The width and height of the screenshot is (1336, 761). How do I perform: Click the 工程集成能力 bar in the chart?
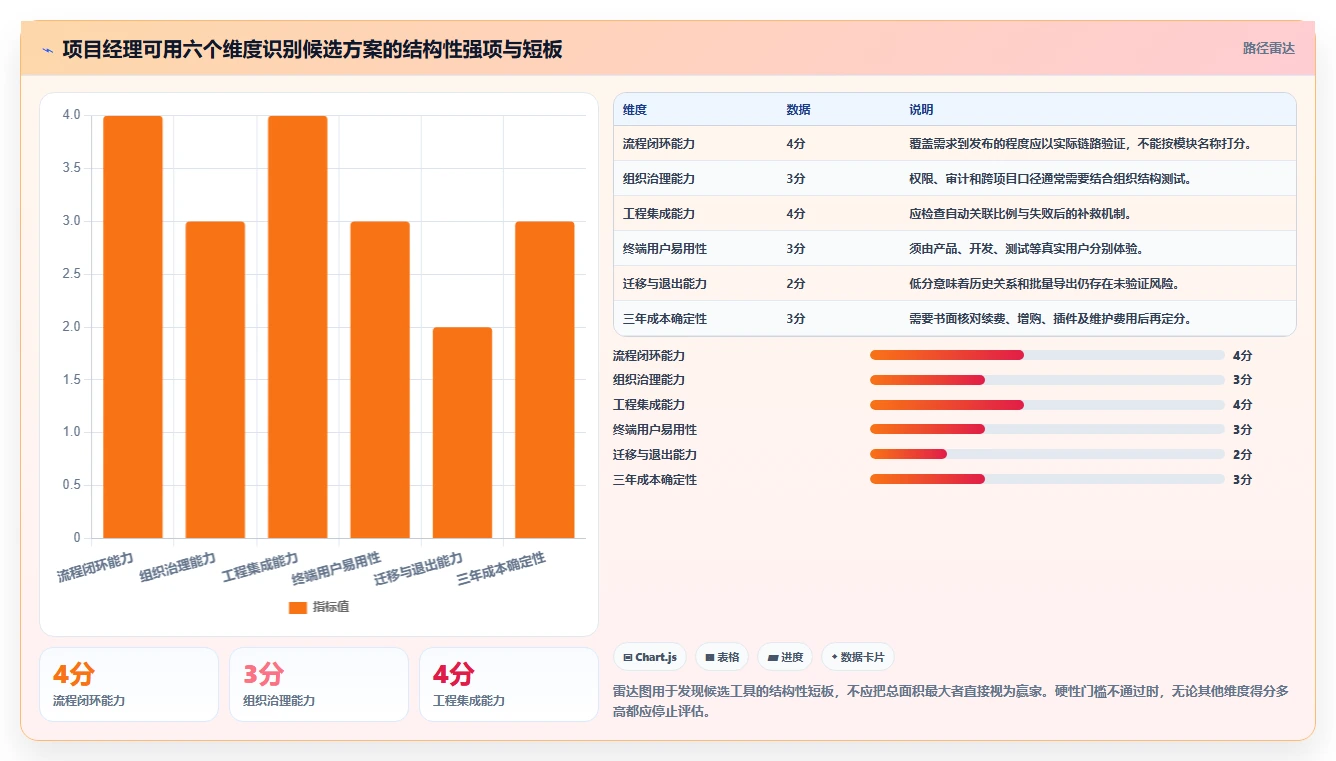[298, 327]
